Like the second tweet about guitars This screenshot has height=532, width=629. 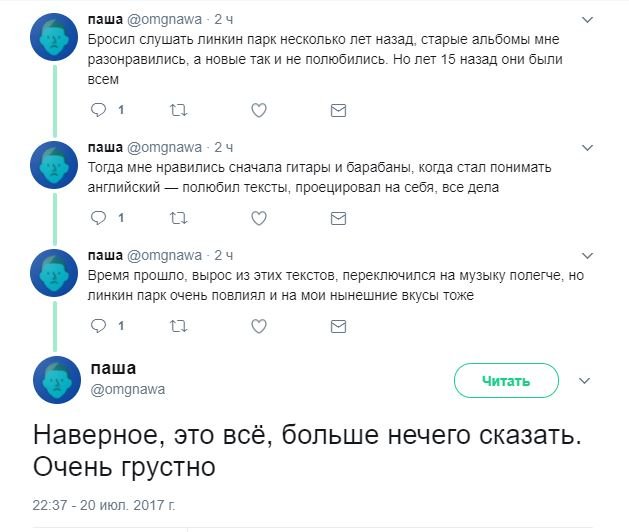[x=258, y=218]
